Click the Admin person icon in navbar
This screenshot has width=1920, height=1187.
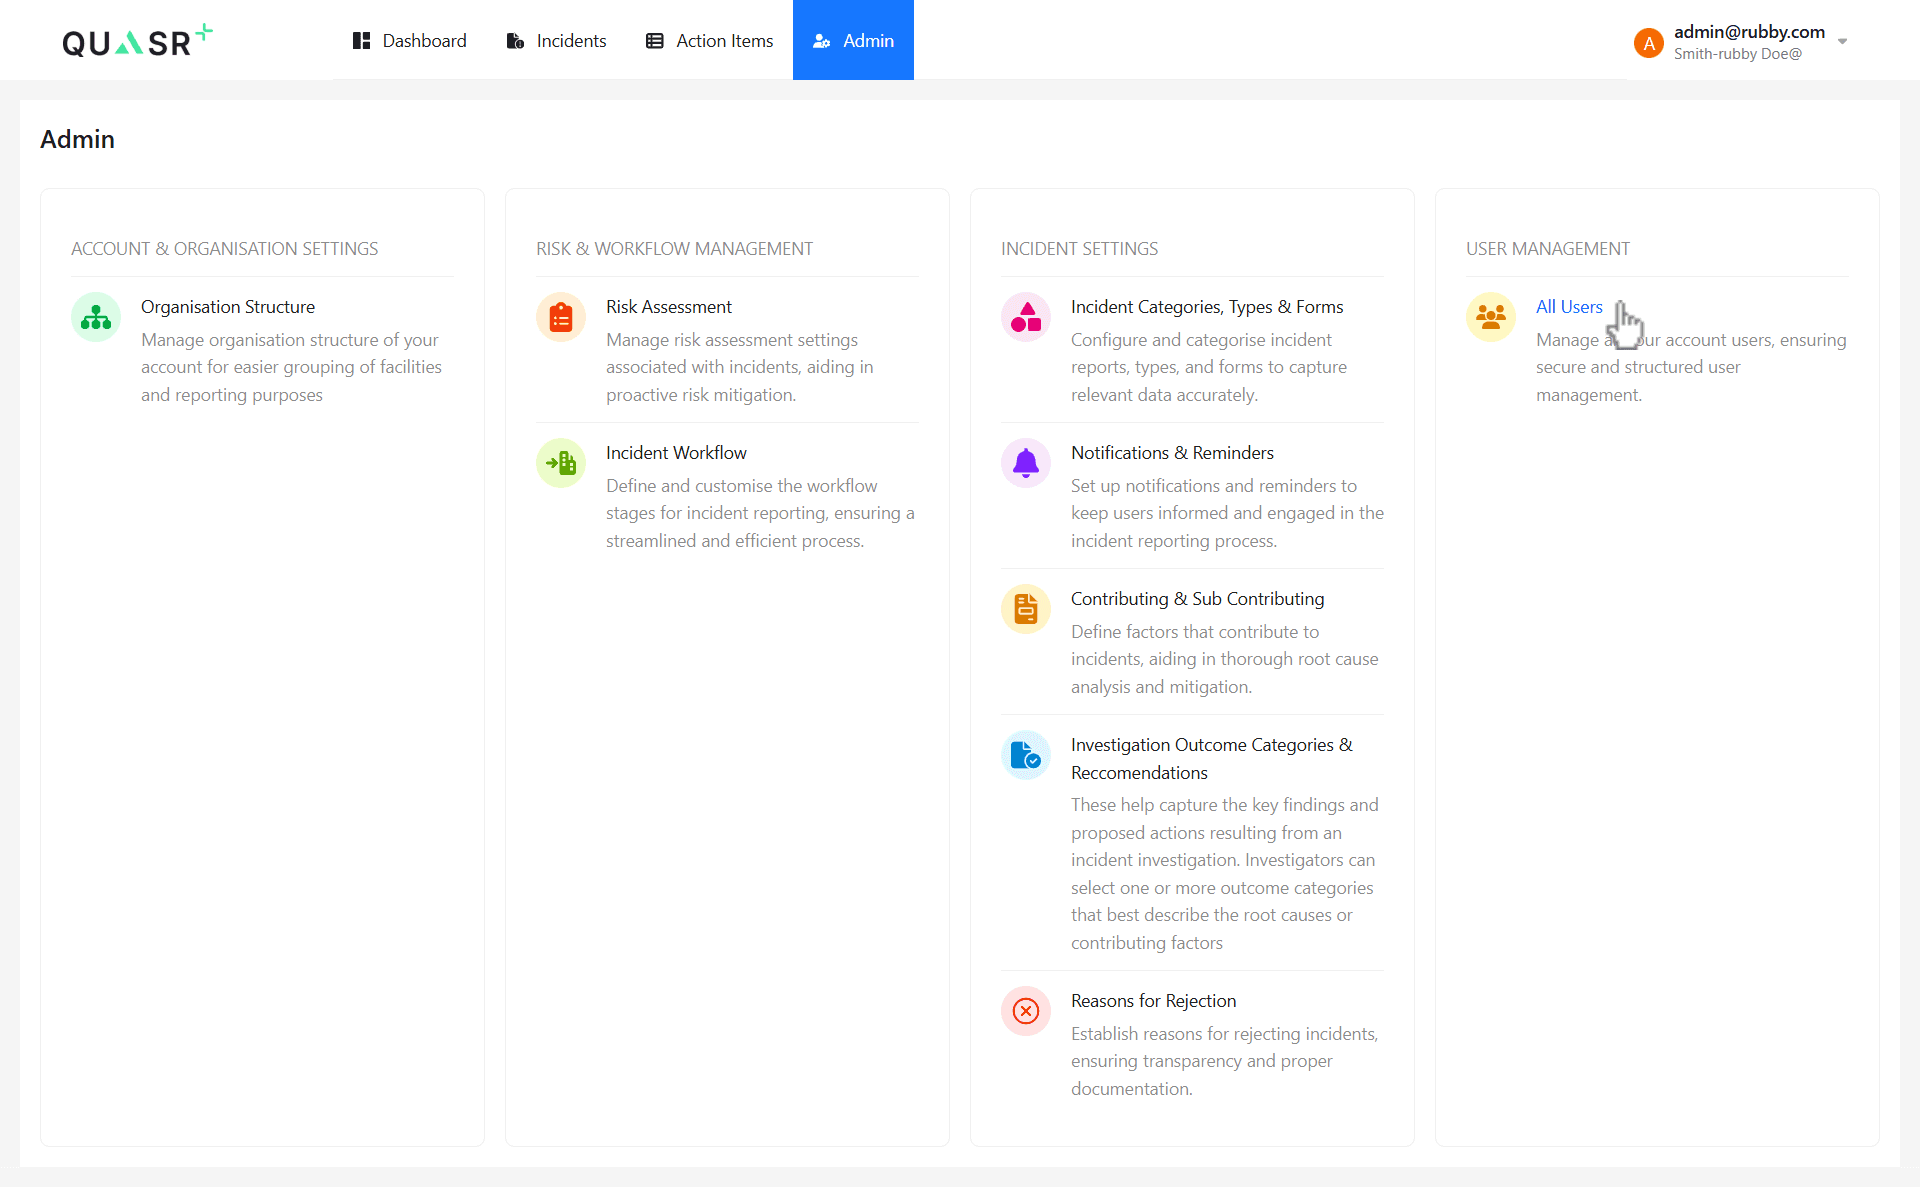[x=822, y=41]
